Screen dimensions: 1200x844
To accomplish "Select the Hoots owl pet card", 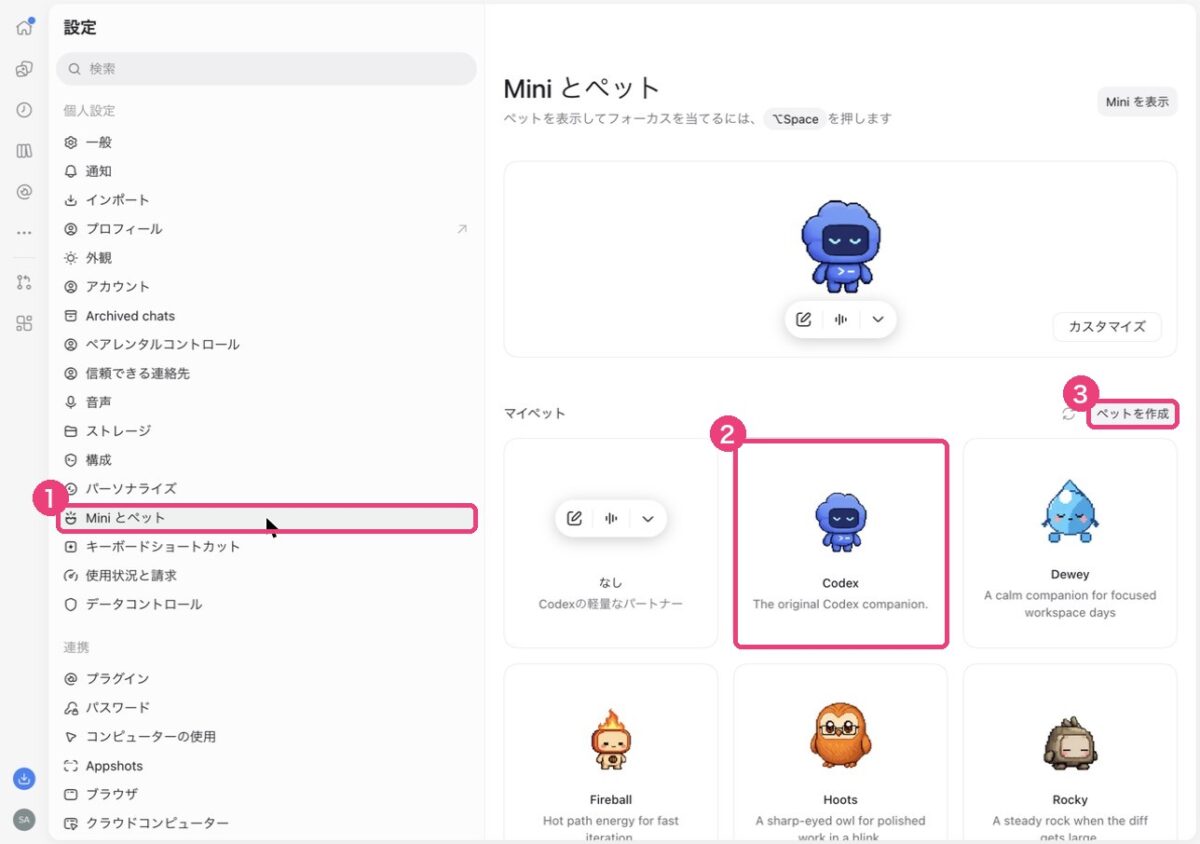I will click(x=841, y=752).
